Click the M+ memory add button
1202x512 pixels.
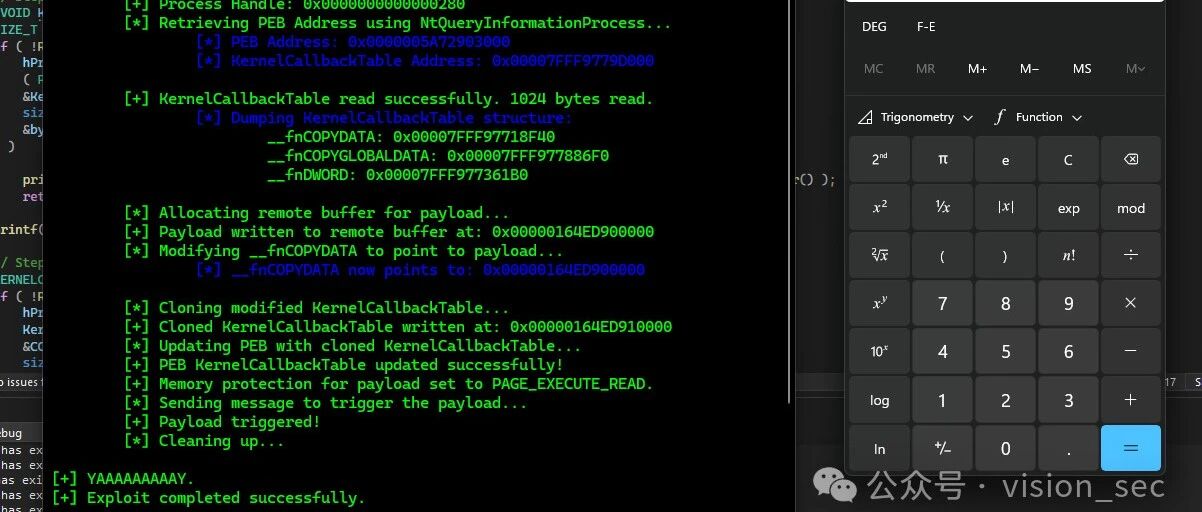coord(977,69)
